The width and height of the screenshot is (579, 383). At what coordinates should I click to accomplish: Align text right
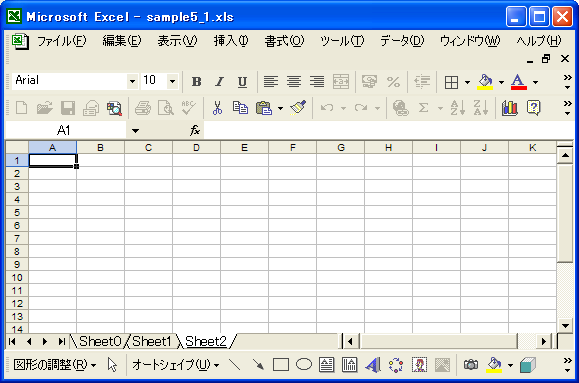click(x=317, y=82)
